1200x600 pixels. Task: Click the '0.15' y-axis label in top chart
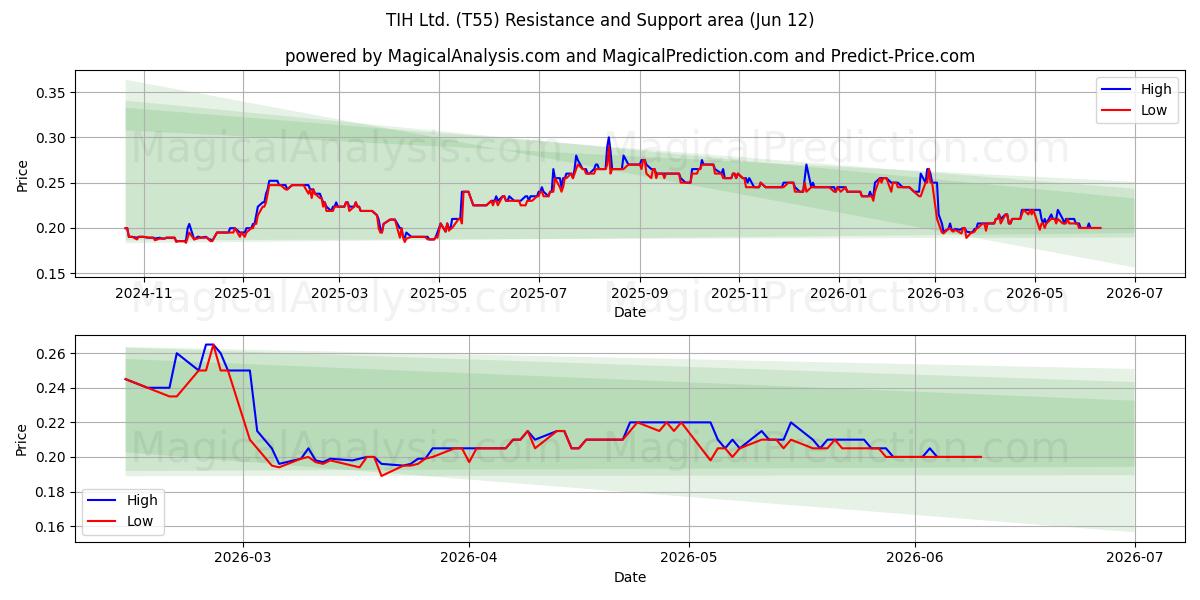click(52, 274)
